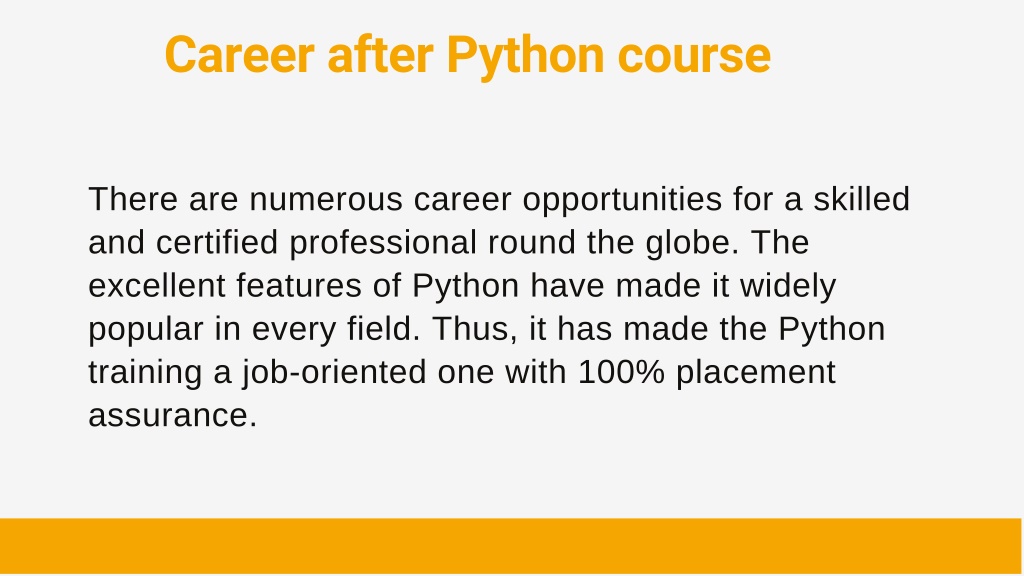Click the word "certified" in second line
Image resolution: width=1024 pixels, height=576 pixels.
[217, 242]
